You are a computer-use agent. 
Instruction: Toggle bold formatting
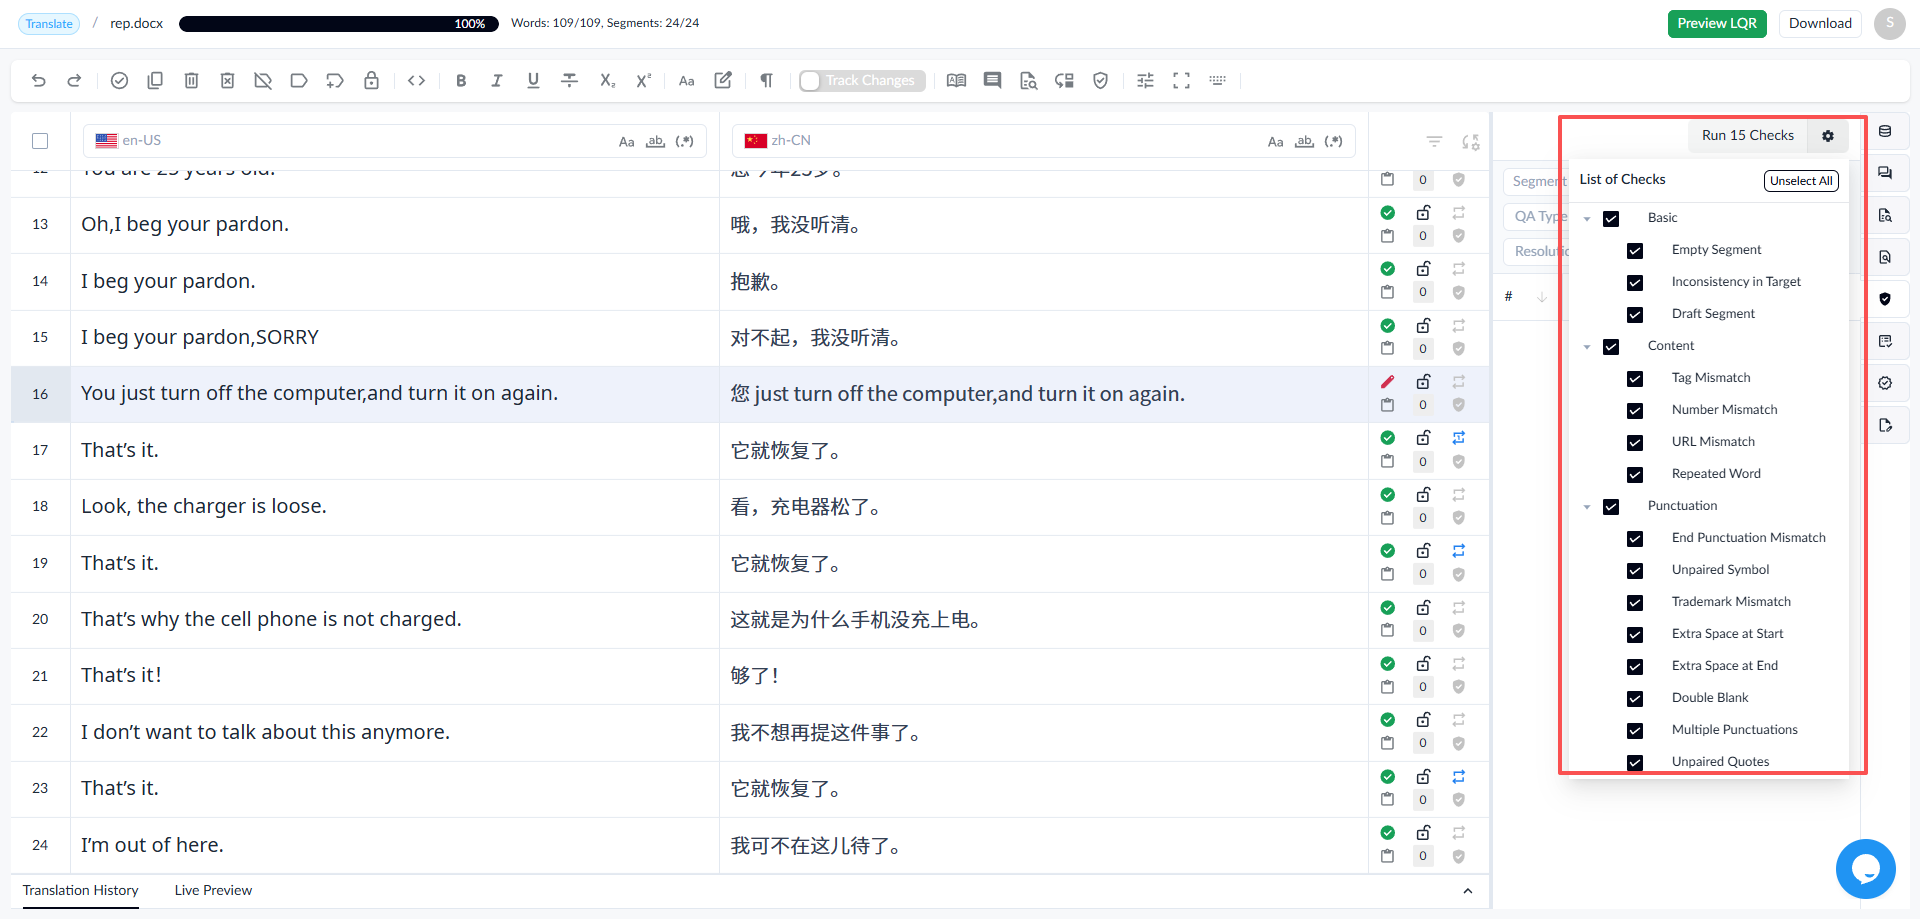coord(461,81)
